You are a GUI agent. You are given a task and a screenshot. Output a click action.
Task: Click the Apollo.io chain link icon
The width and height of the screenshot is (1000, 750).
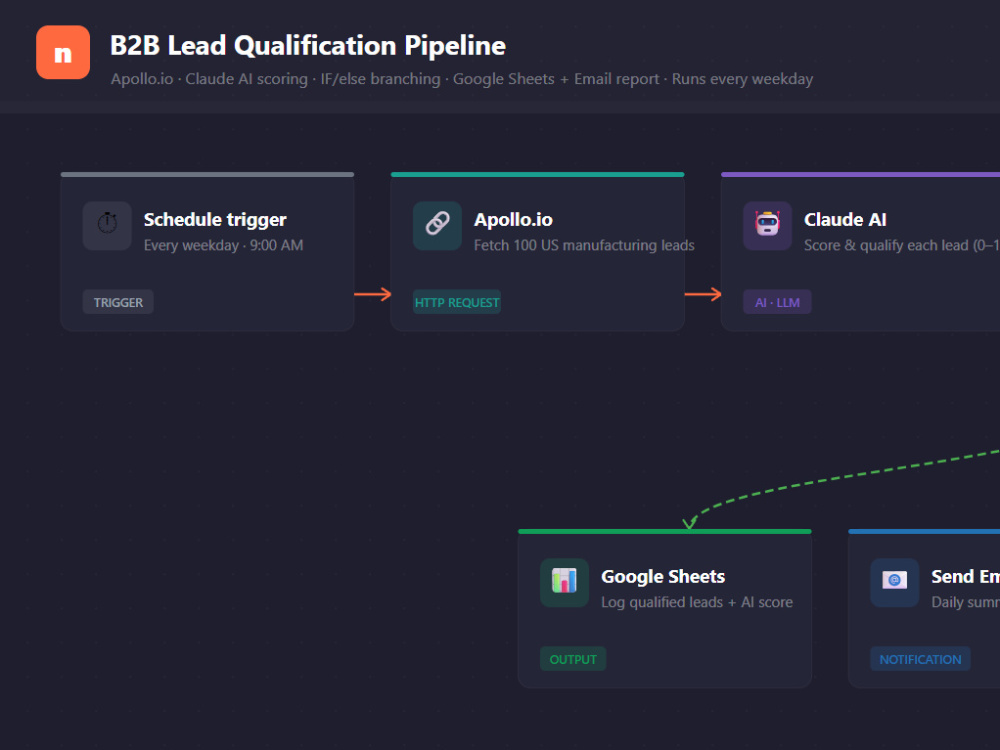(438, 226)
